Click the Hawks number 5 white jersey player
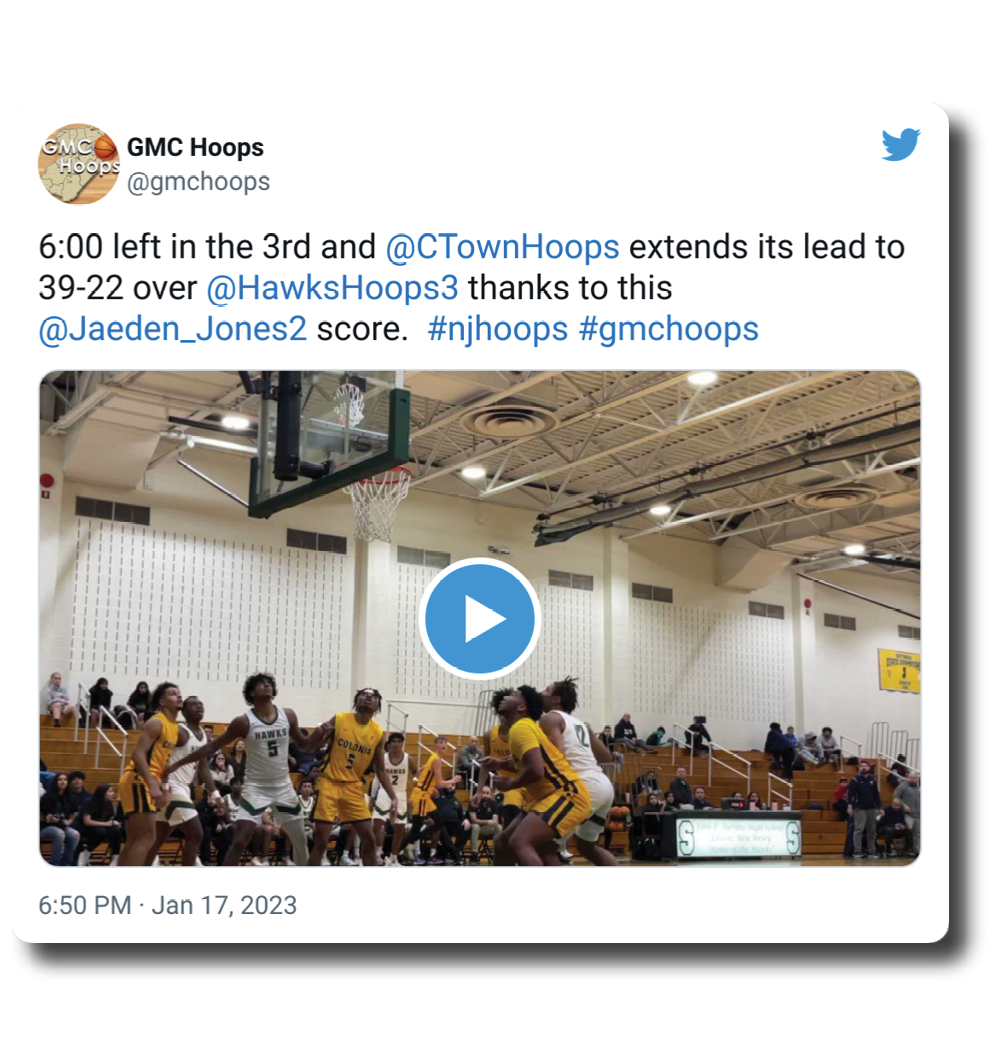This screenshot has height=1064, width=996. 266,765
